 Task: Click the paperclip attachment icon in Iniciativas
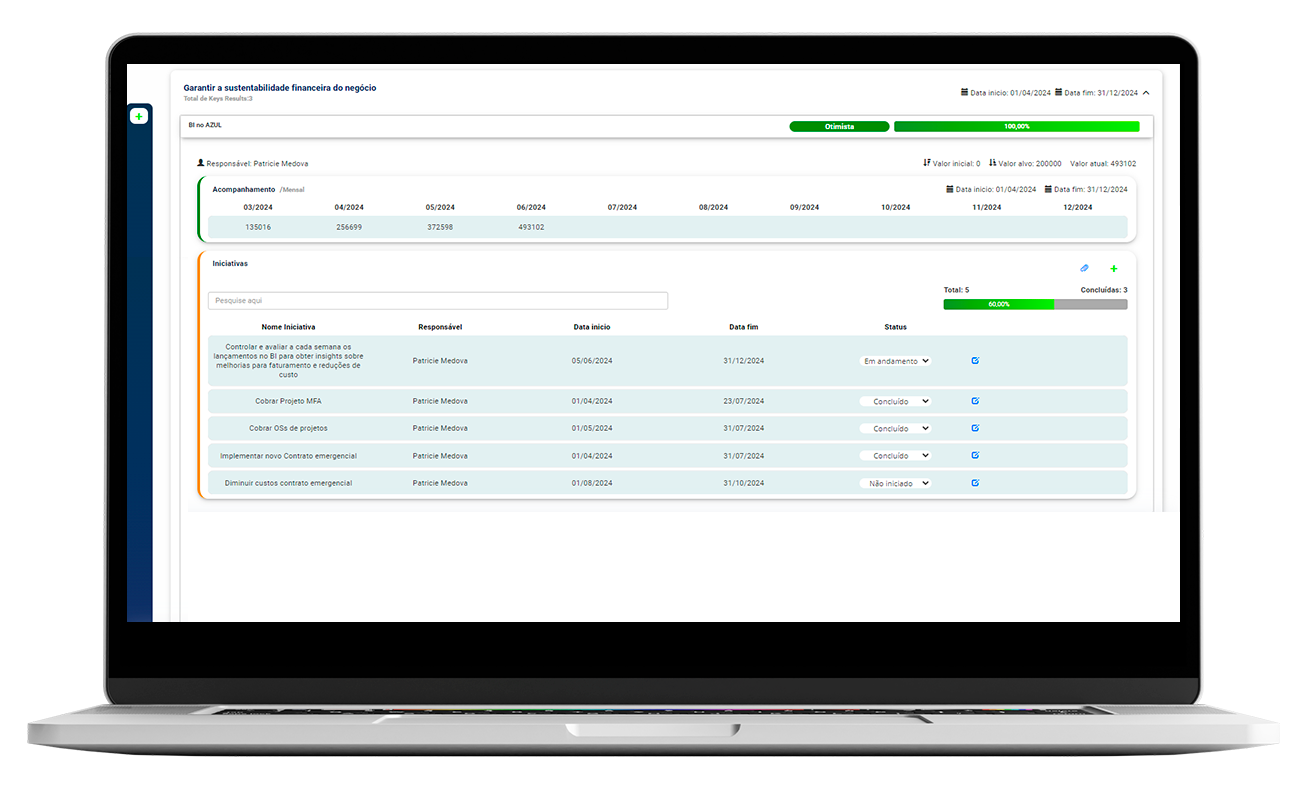pos(1084,268)
